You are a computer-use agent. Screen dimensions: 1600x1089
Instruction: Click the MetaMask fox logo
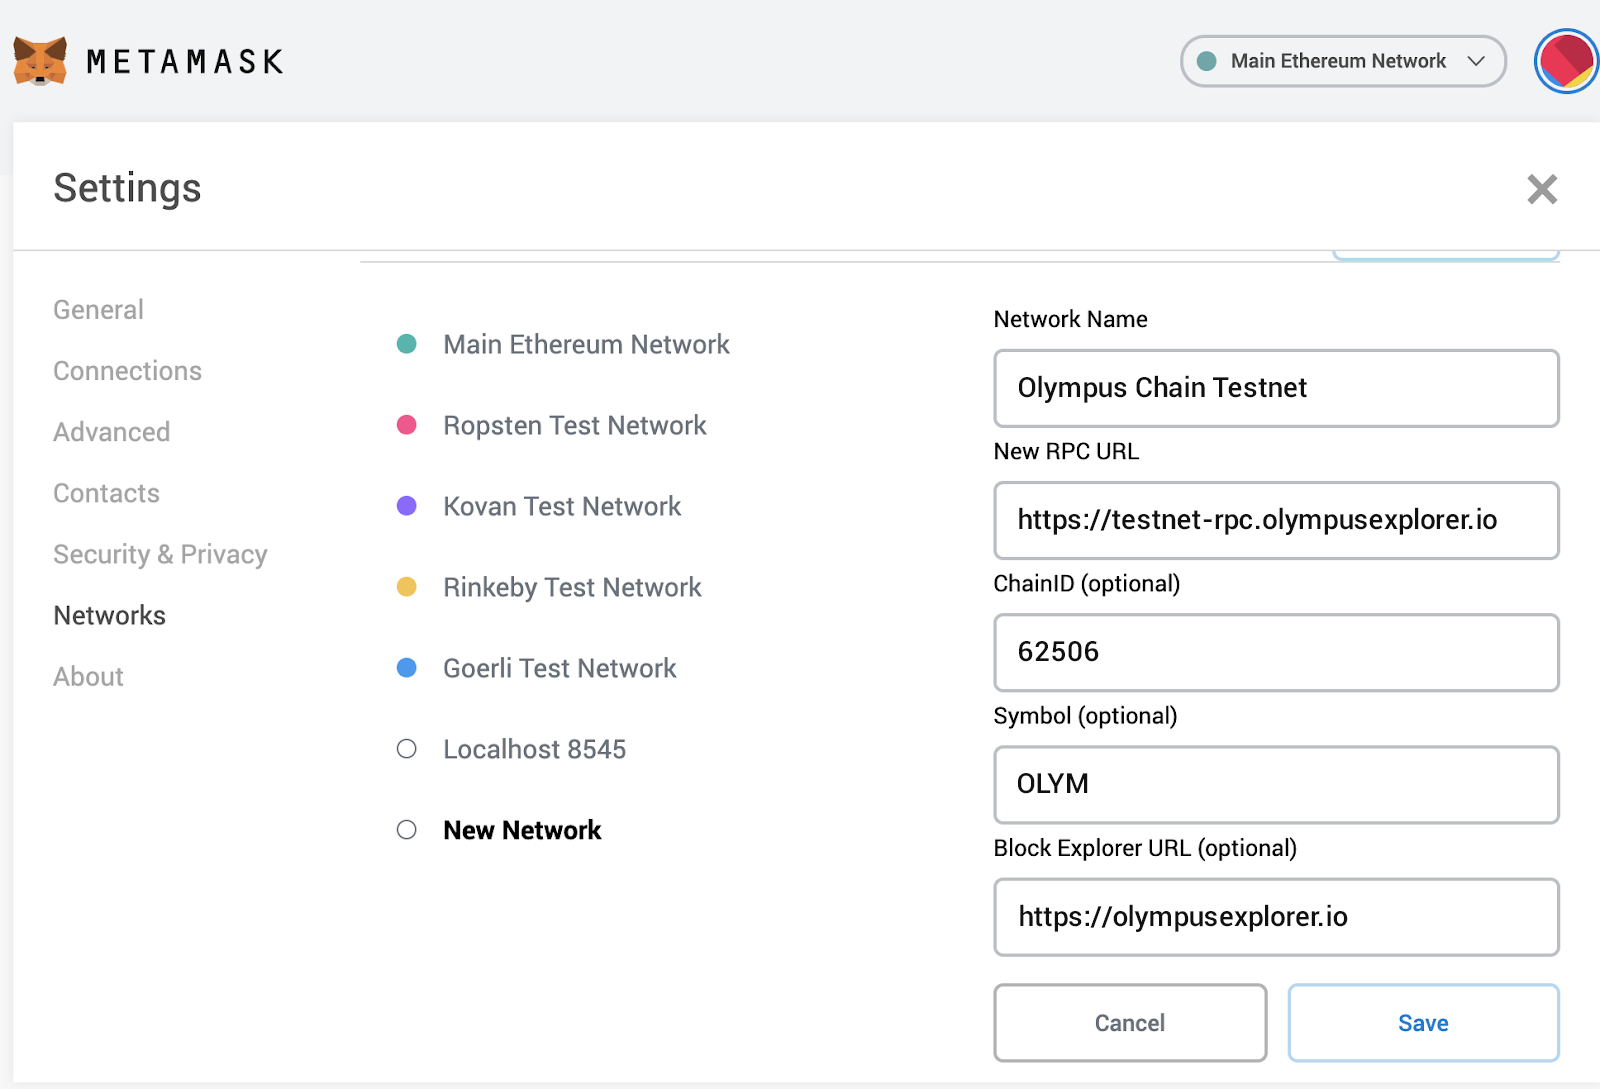[40, 61]
